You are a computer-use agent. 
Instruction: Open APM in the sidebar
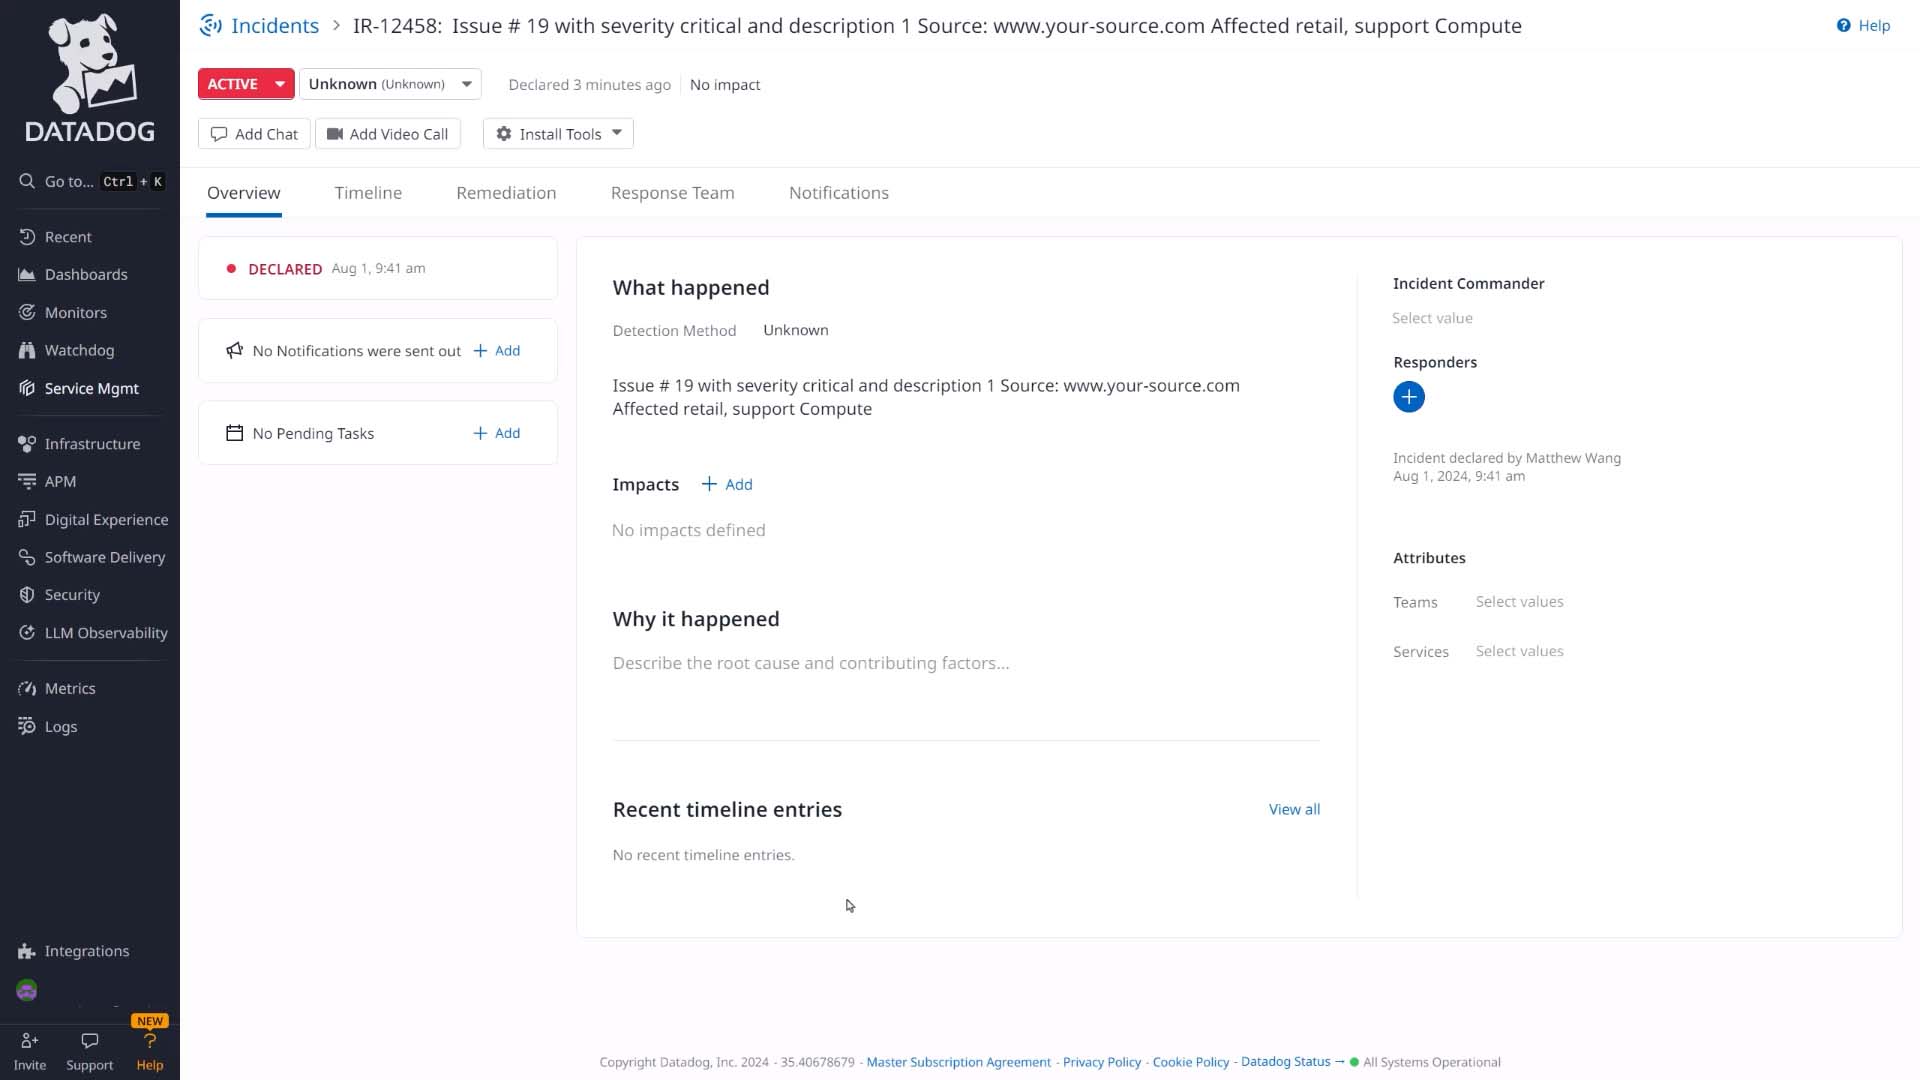[60, 481]
